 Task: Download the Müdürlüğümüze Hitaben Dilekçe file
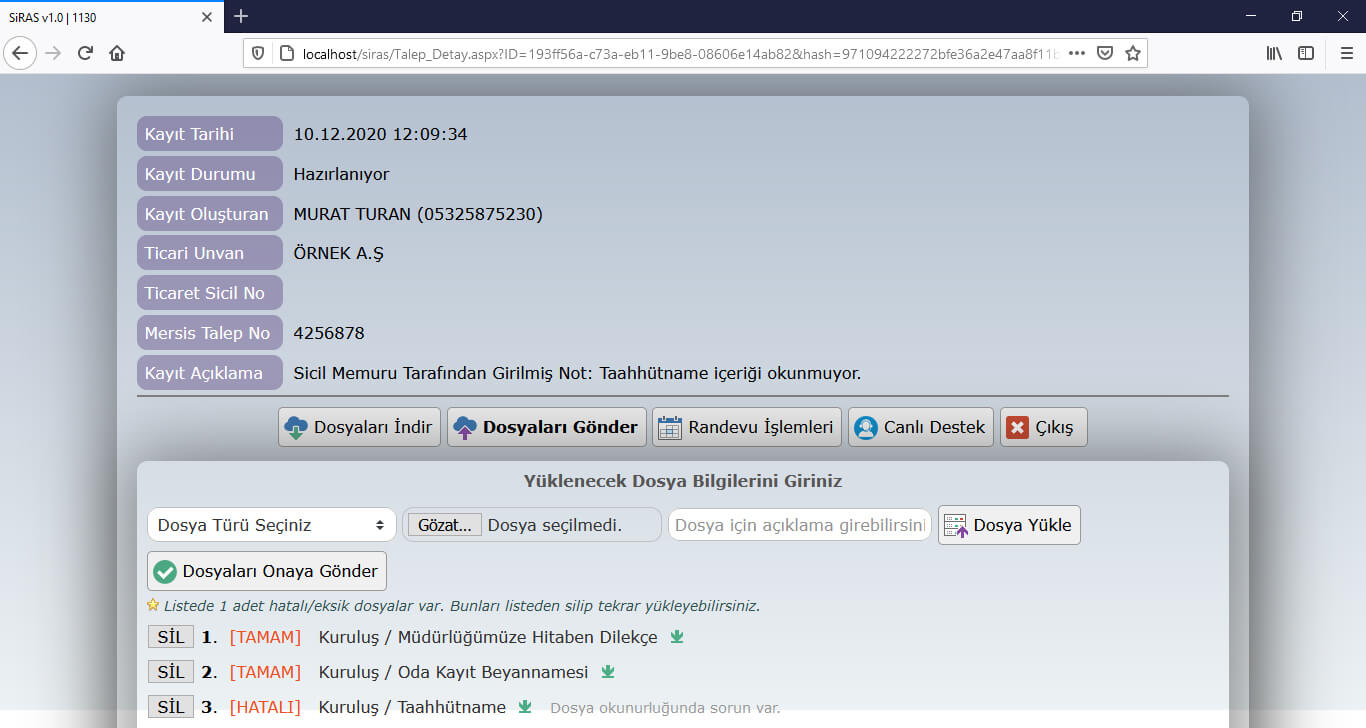[677, 637]
